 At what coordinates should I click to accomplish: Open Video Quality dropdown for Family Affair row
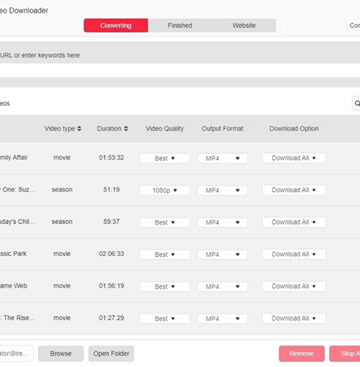pyautogui.click(x=165, y=158)
